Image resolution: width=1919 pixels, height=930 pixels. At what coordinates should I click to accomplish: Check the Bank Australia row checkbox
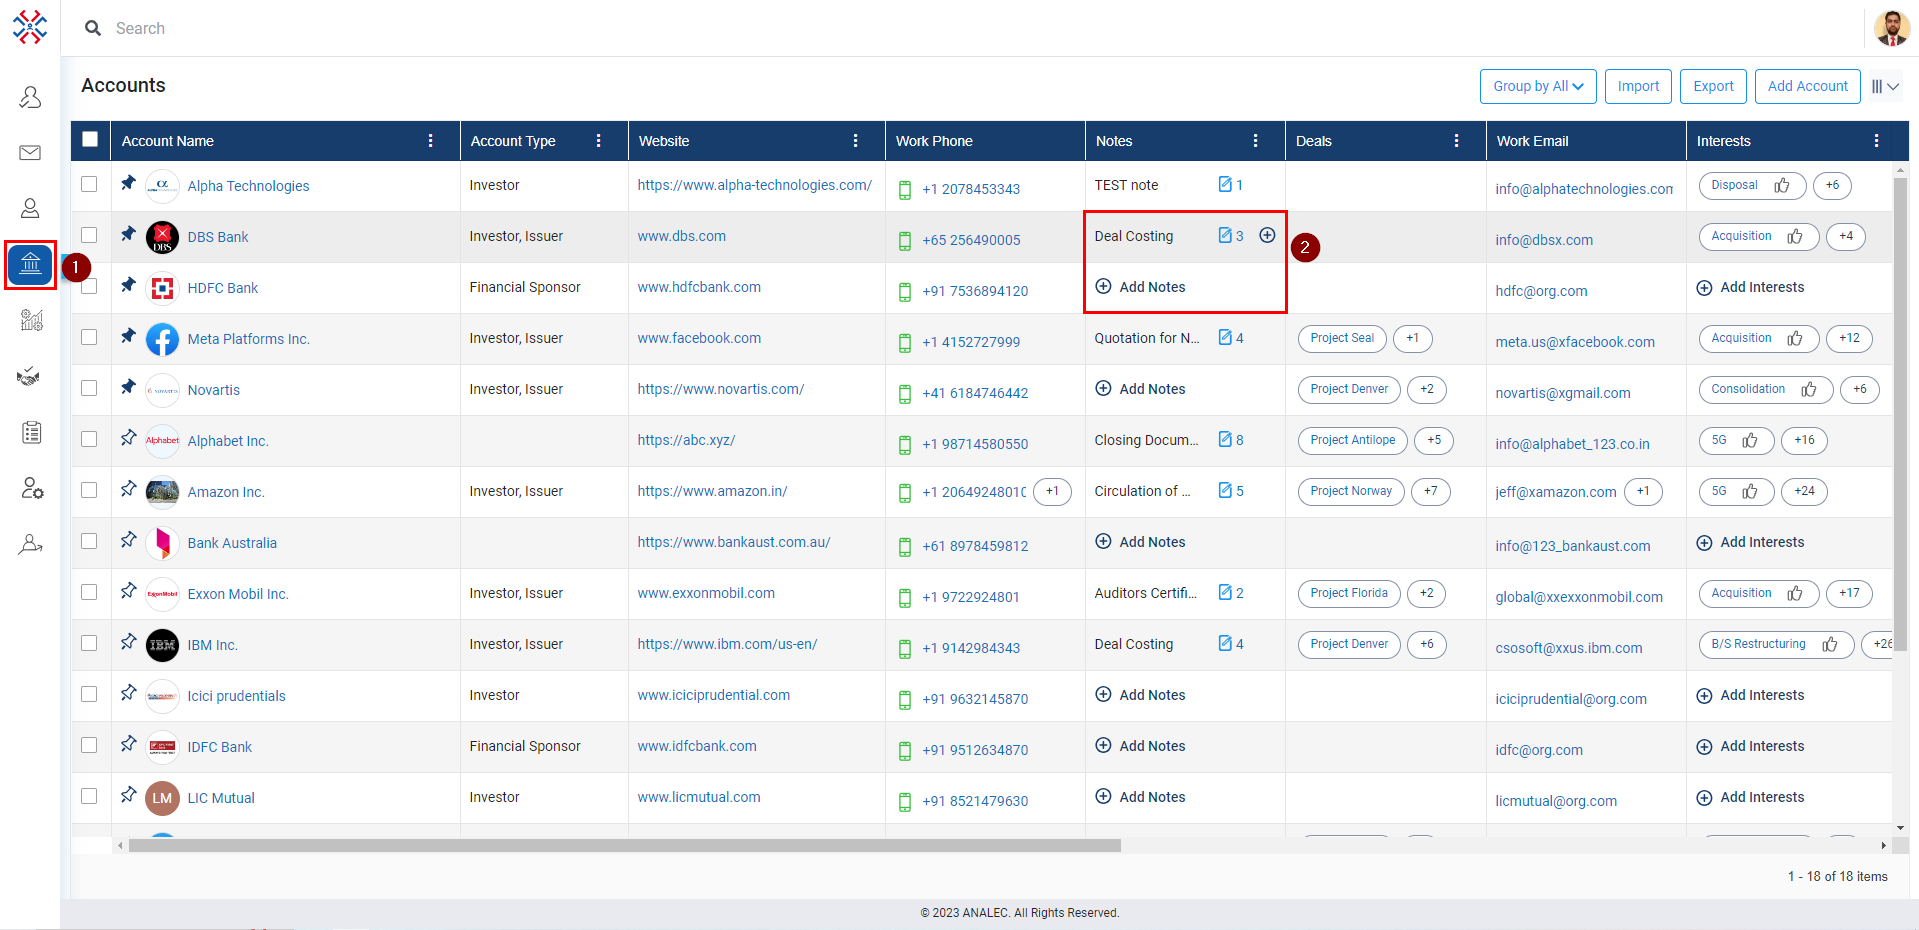(x=89, y=541)
